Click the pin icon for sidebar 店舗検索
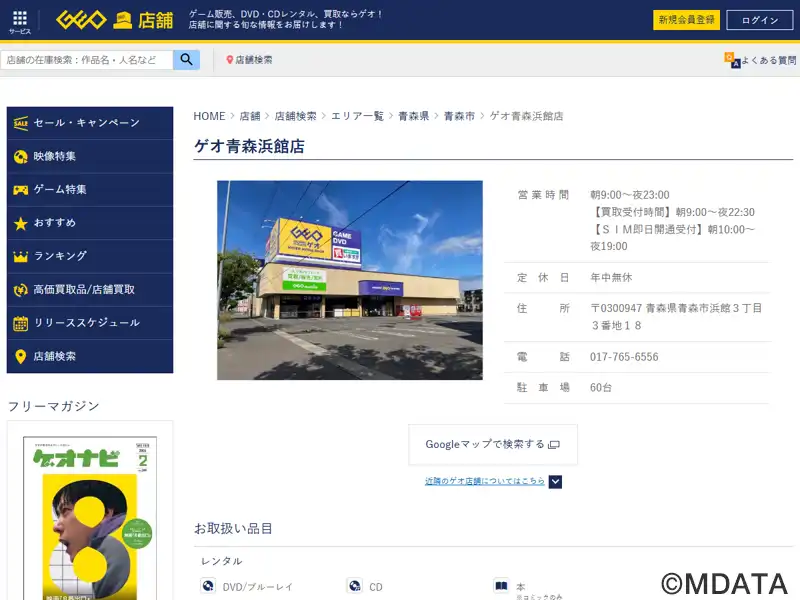800x600 pixels. click(20, 357)
